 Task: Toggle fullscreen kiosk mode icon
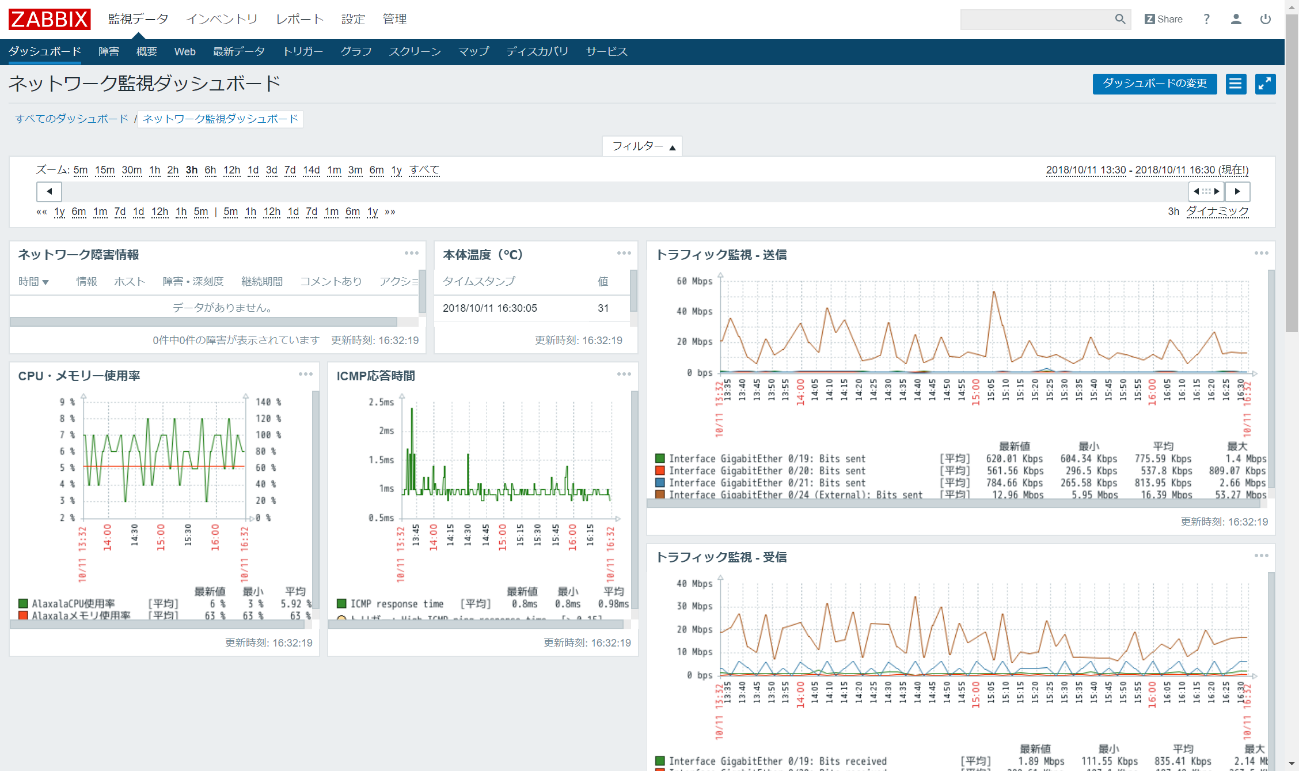(x=1265, y=84)
